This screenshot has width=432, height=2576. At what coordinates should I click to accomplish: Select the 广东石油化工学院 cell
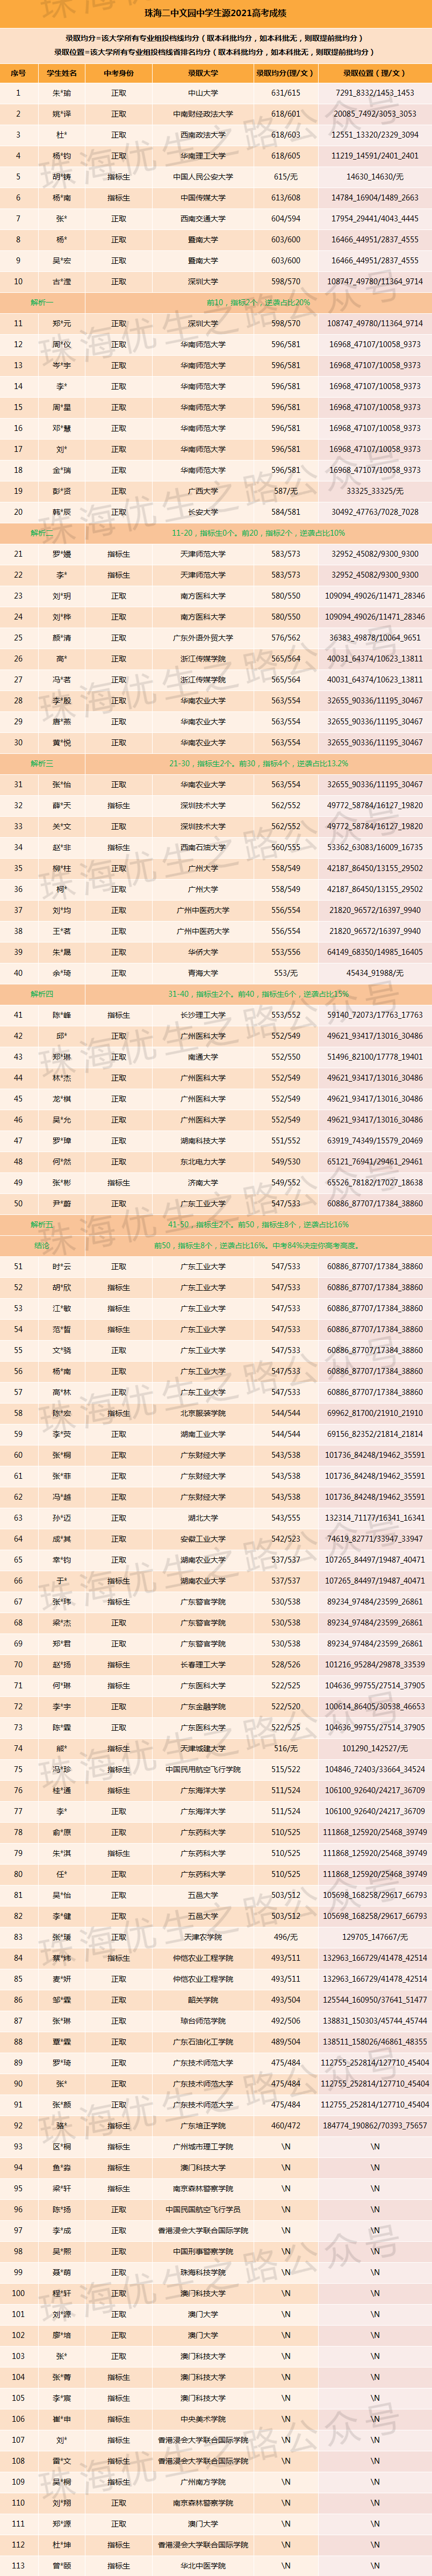203,2042
